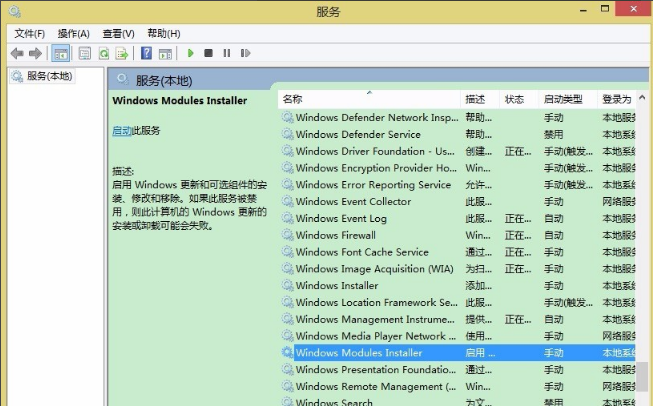Open Help via the blue question mark icon
The image size is (653, 406).
pos(146,53)
